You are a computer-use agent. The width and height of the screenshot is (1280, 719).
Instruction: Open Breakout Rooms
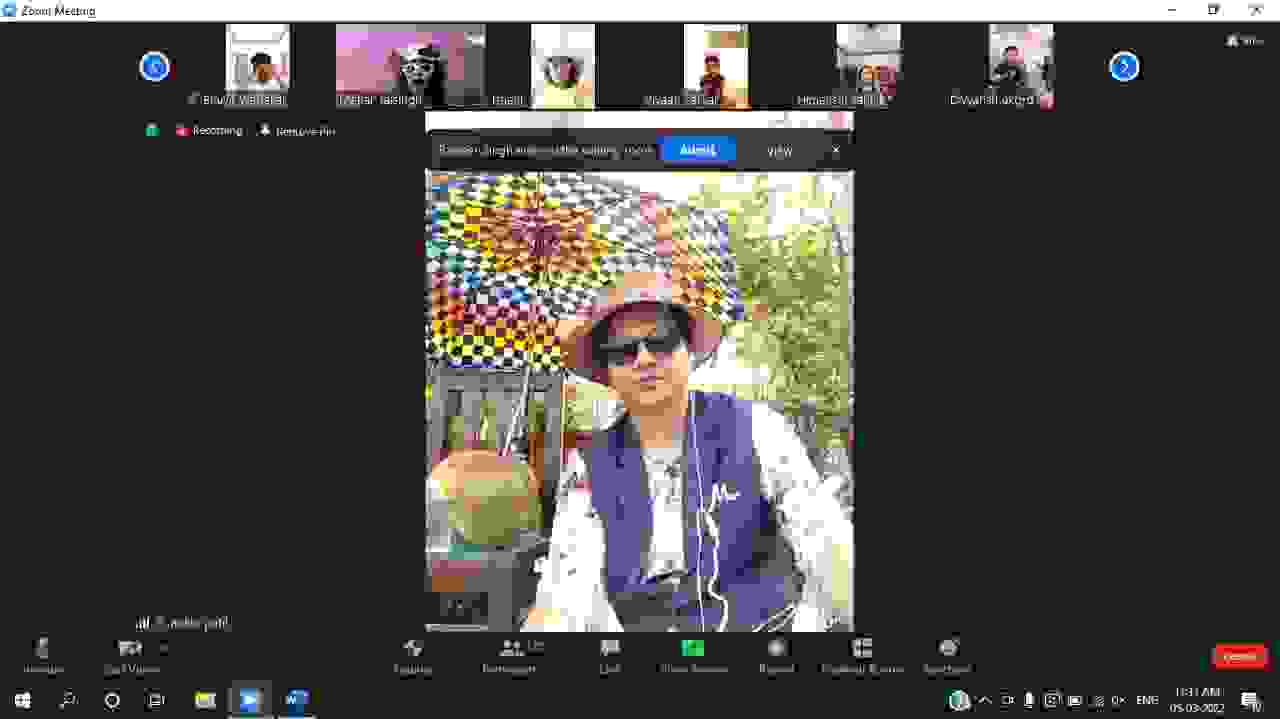coord(862,650)
